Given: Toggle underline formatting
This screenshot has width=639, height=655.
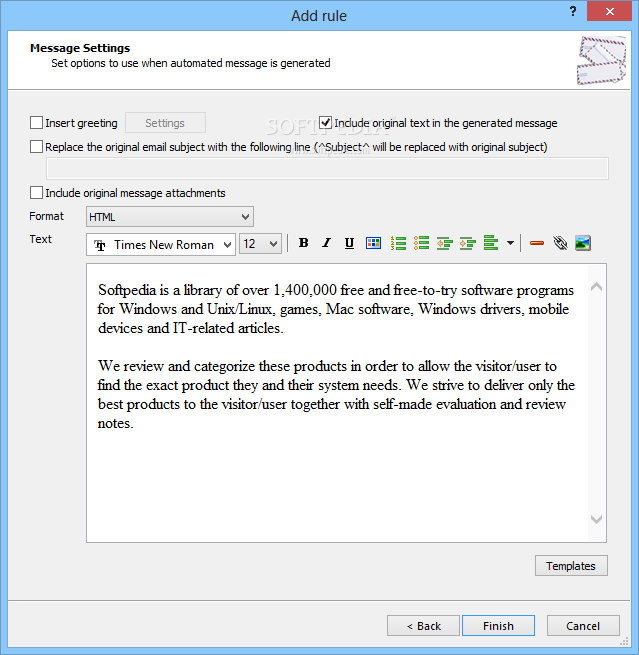Looking at the screenshot, I should (x=349, y=243).
